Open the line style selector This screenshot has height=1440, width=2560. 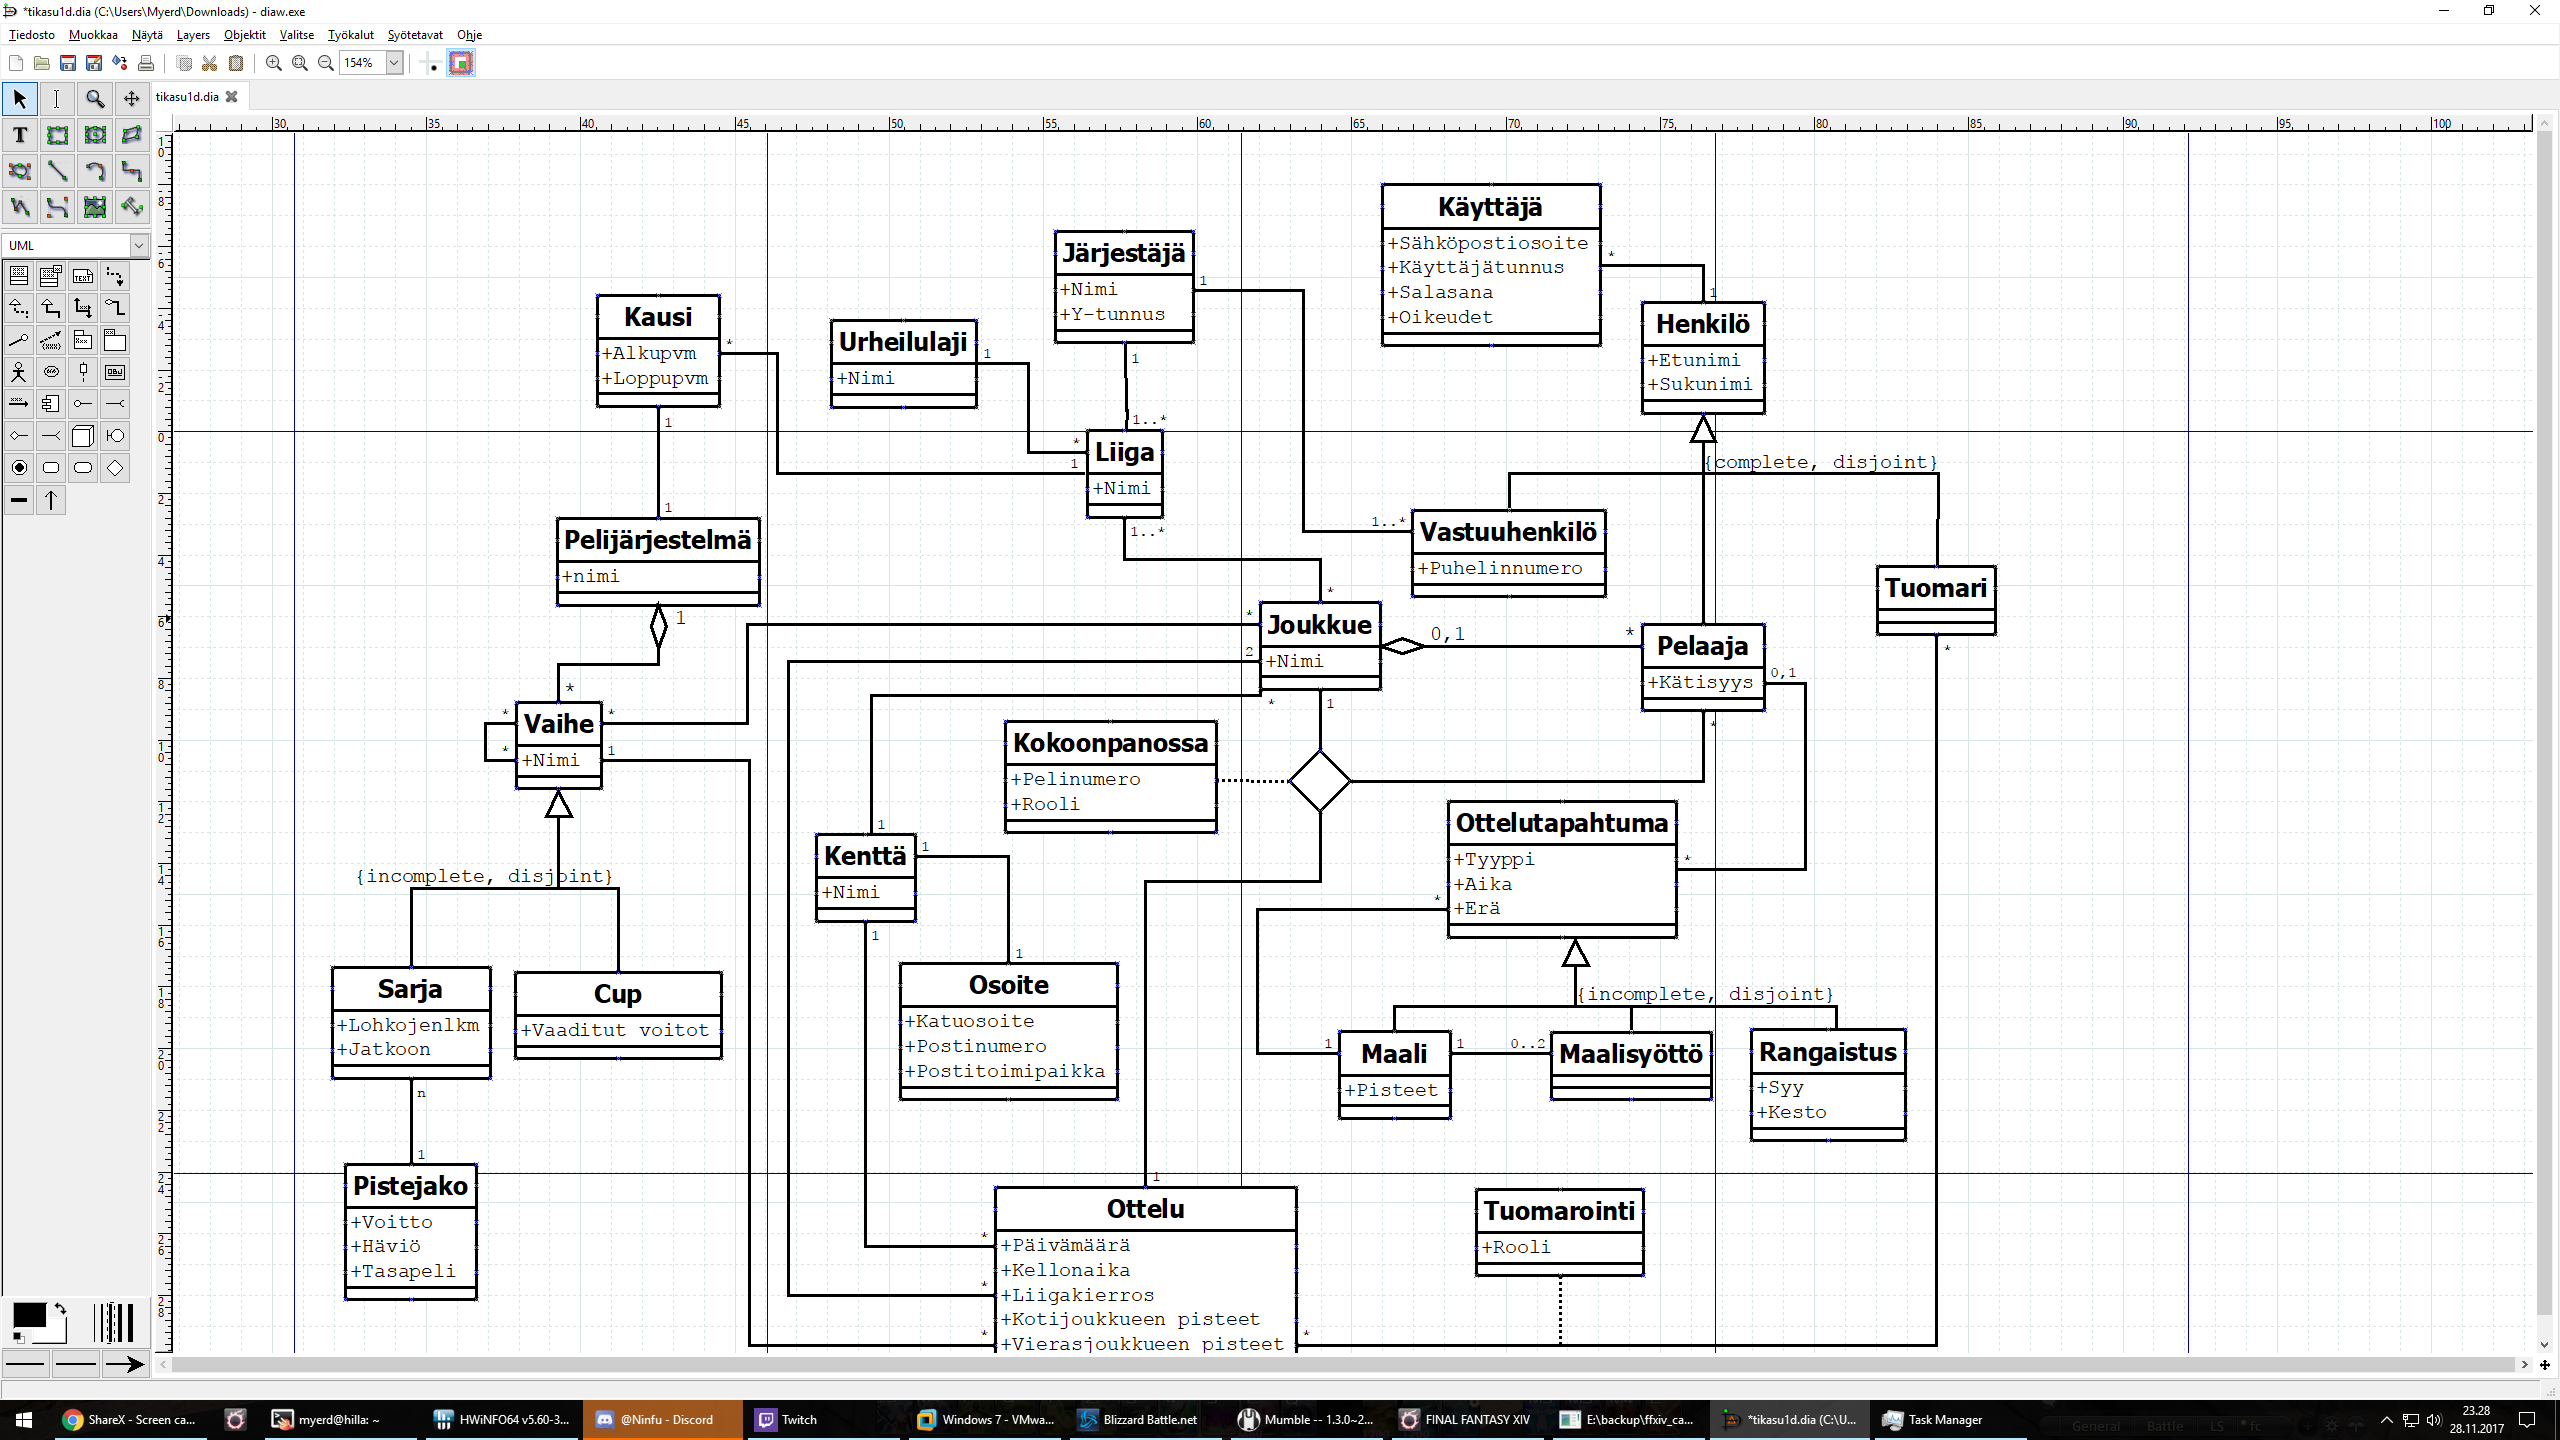pos(76,1364)
